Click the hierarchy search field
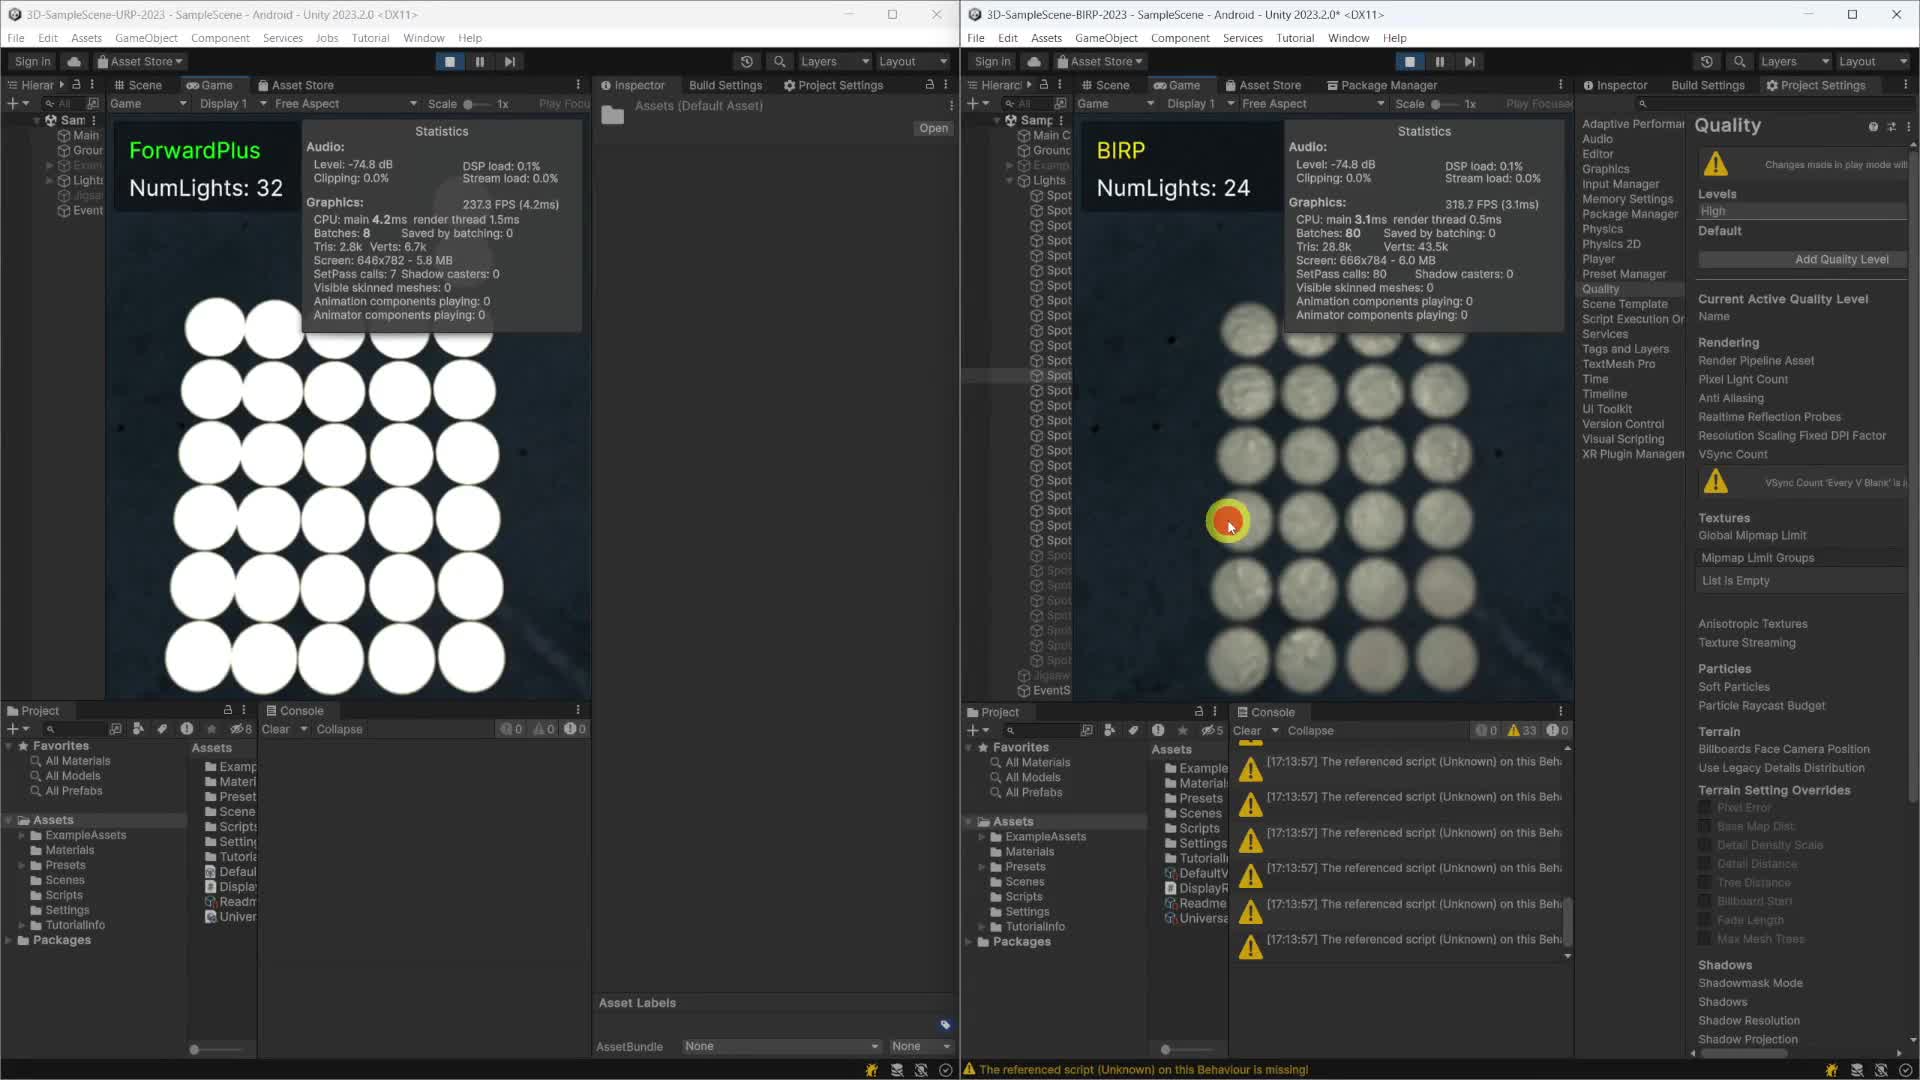1920x1080 pixels. (1035, 103)
